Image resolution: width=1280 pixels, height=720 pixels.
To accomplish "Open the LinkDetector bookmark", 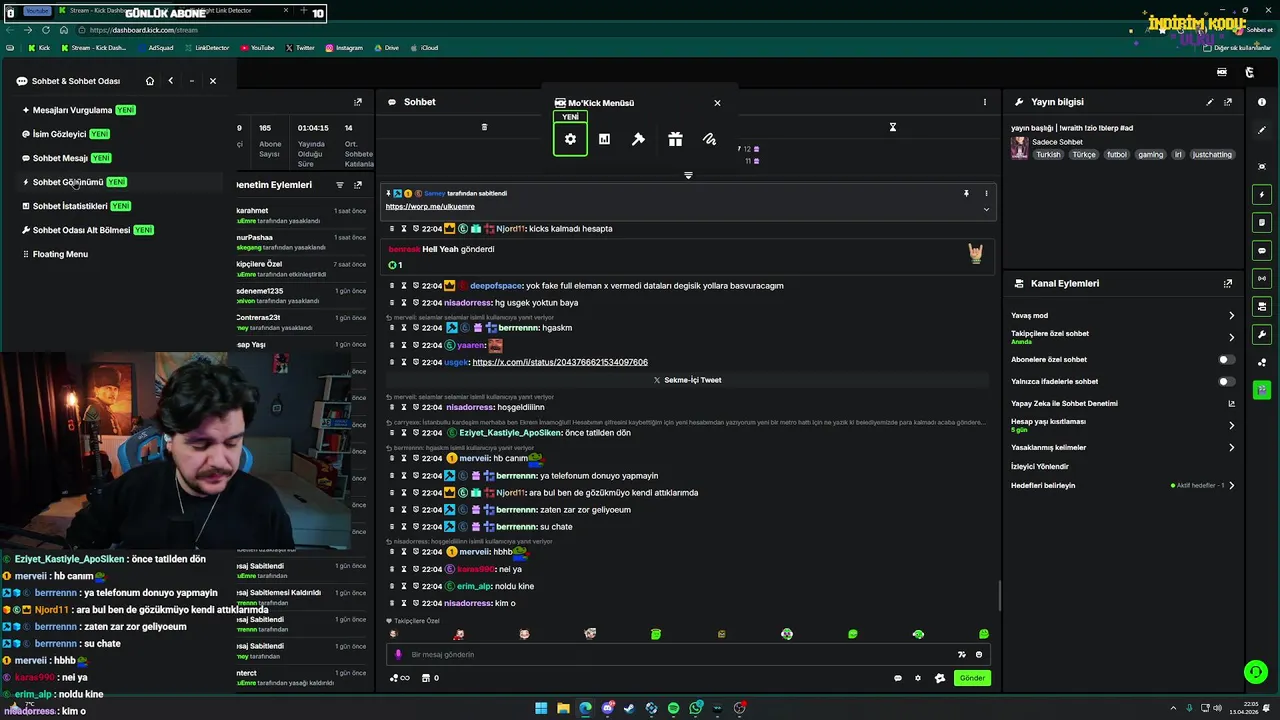I will tap(206, 47).
